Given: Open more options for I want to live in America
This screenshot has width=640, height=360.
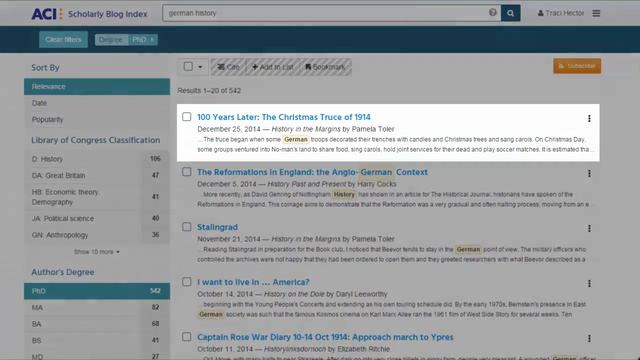Looking at the screenshot, I should coord(589,283).
